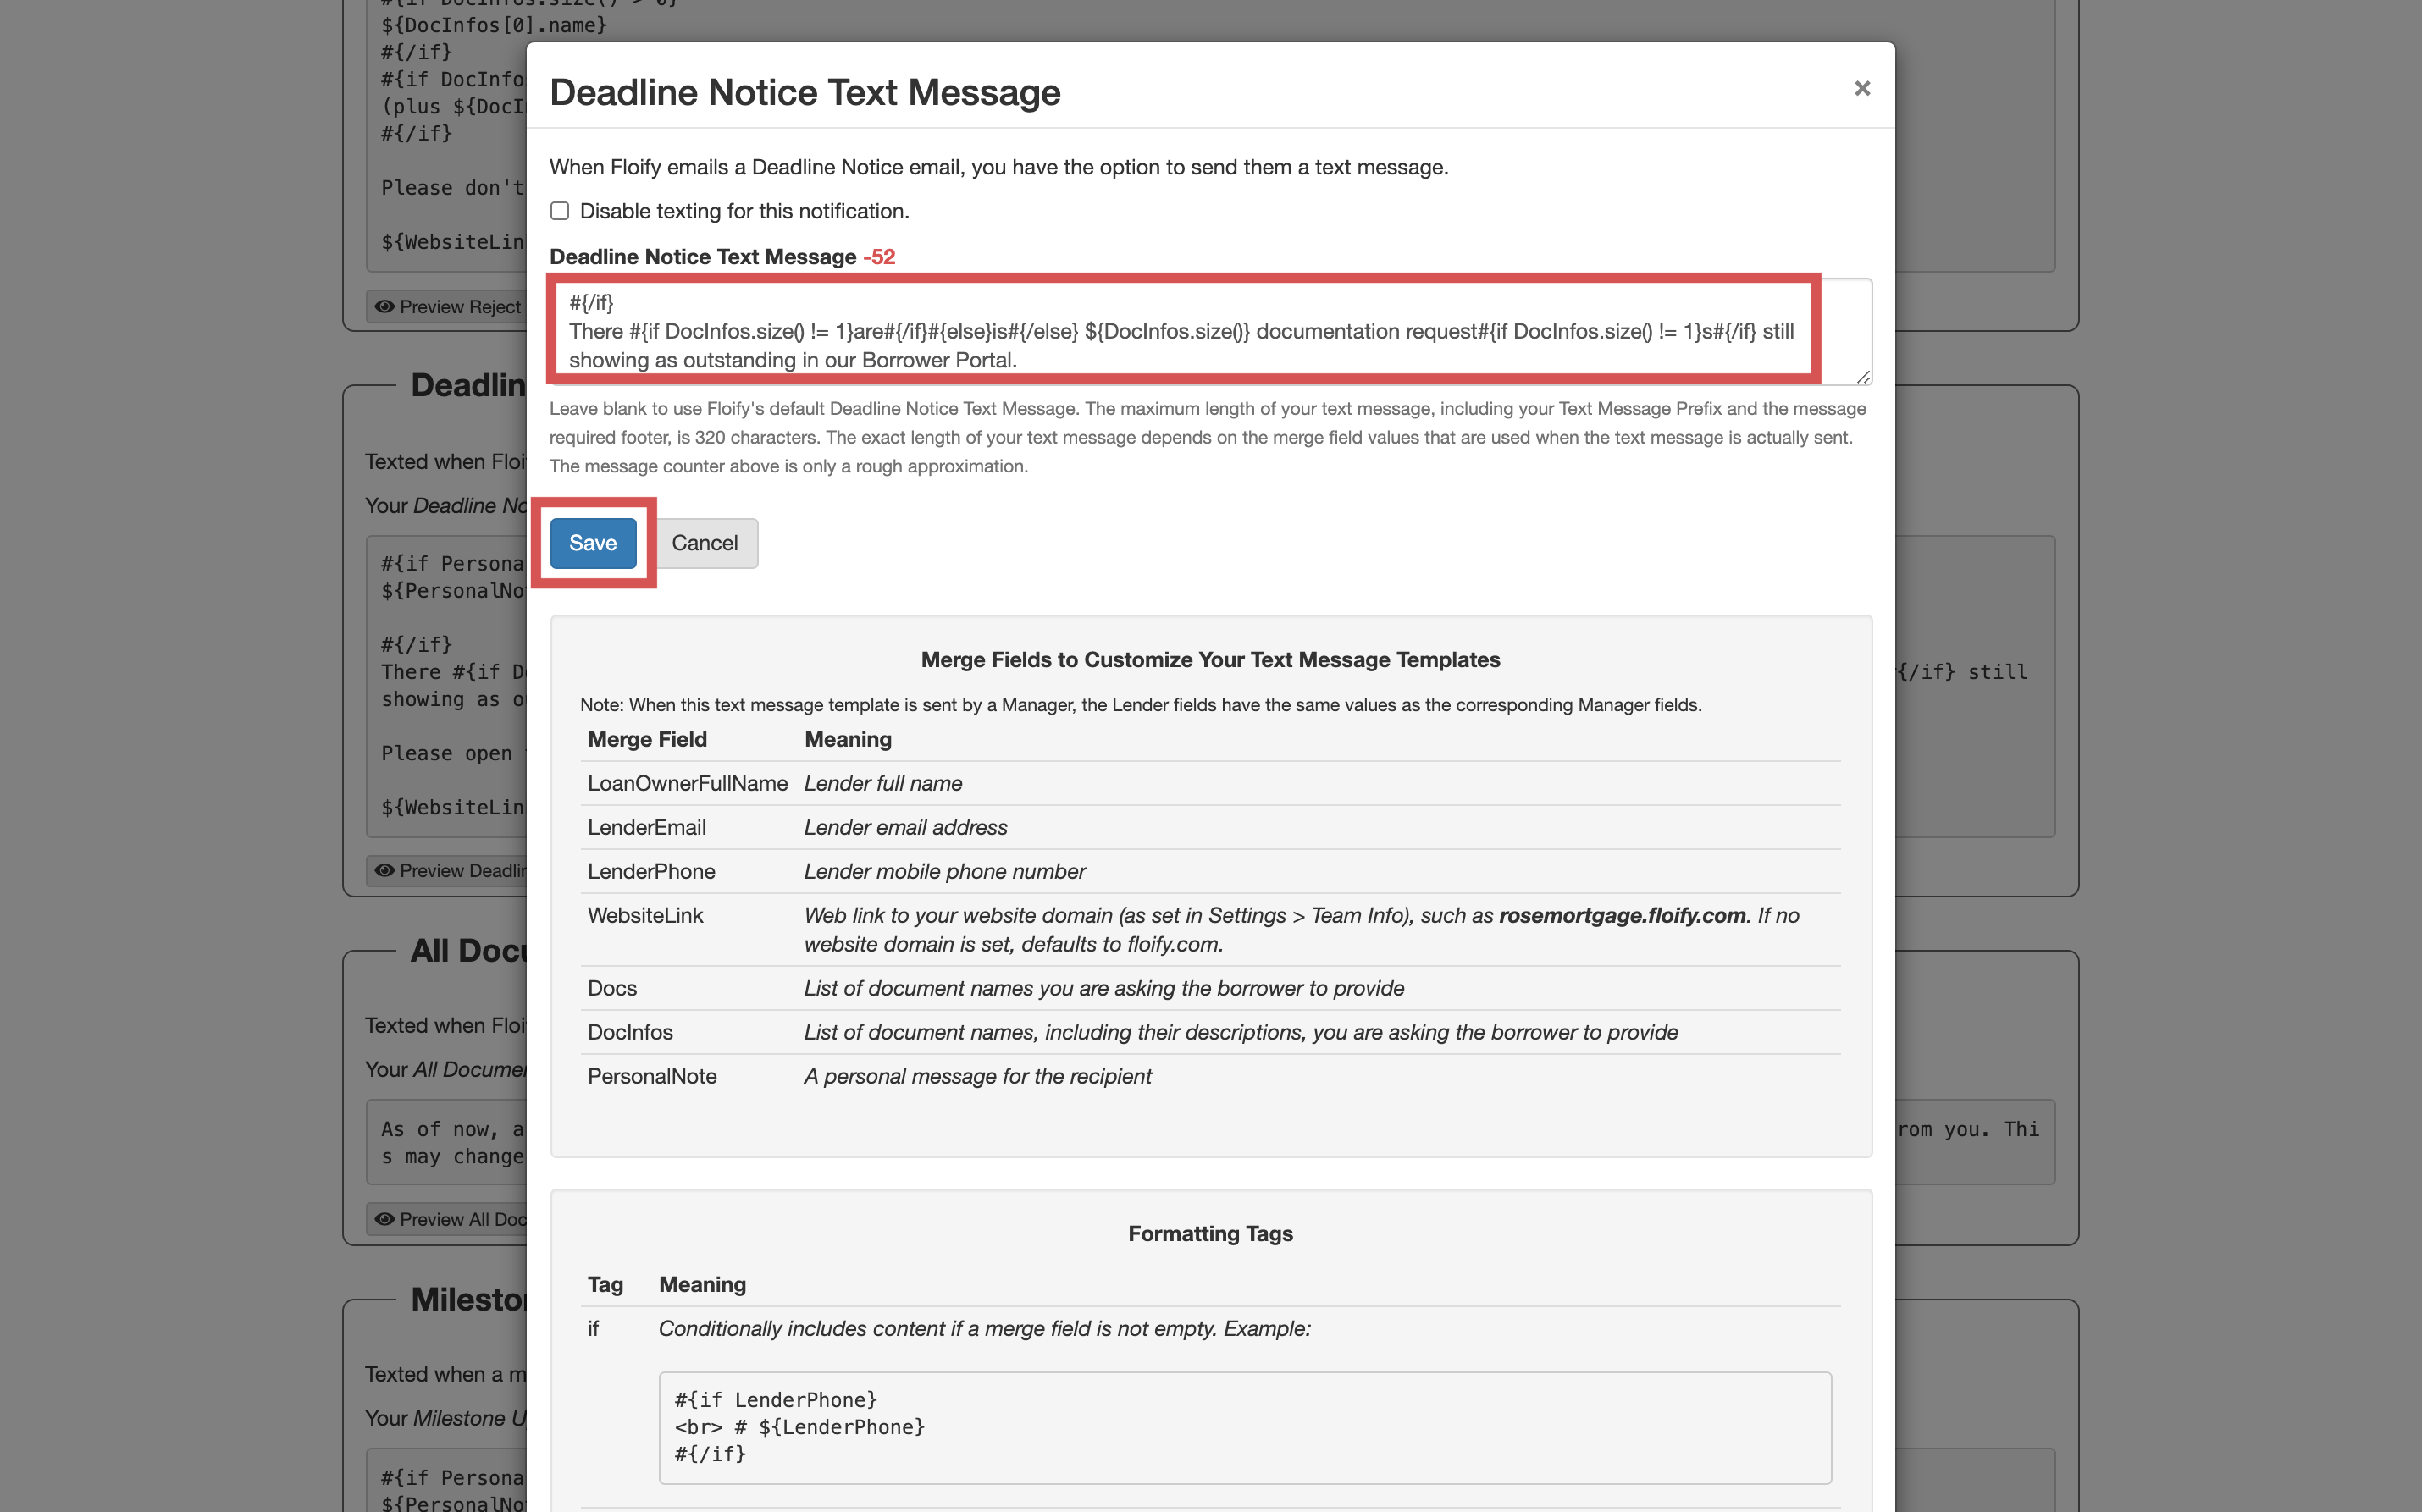Click the rosemortgage.floify.com website link
This screenshot has width=2422, height=1512.
pos(1619,915)
